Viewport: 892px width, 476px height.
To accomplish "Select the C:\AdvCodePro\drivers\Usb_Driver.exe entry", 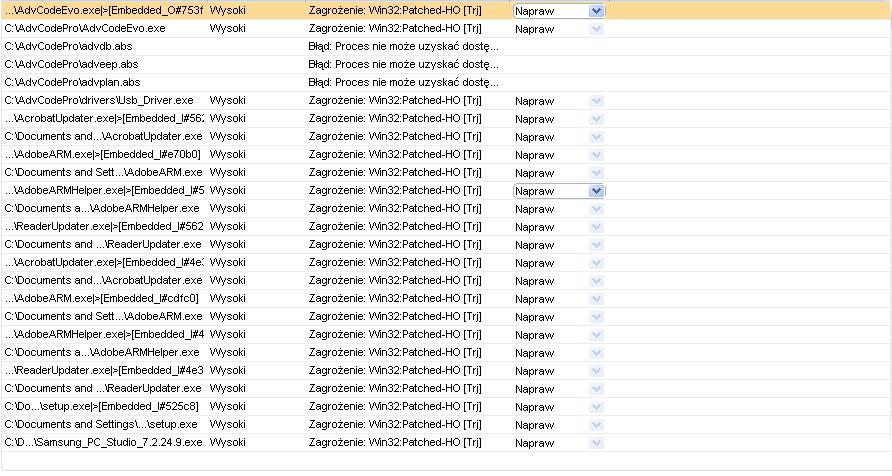I will point(446,101).
